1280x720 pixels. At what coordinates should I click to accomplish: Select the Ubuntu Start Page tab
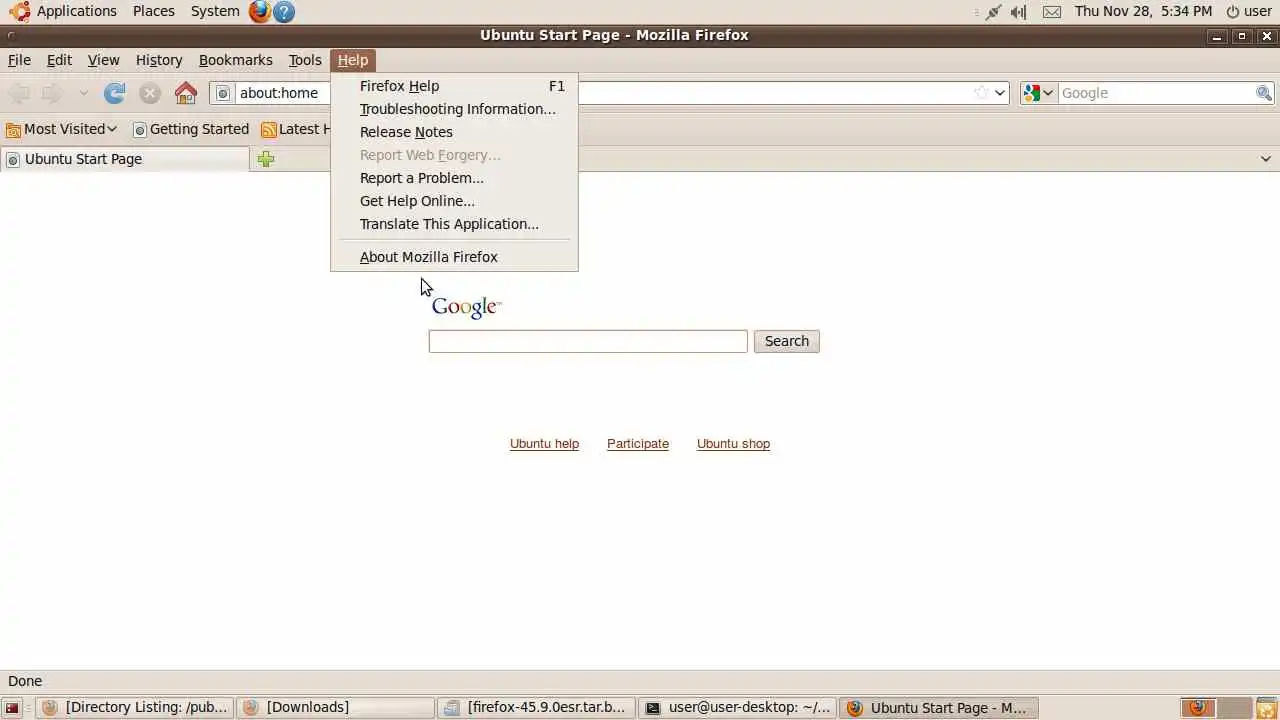[125, 159]
